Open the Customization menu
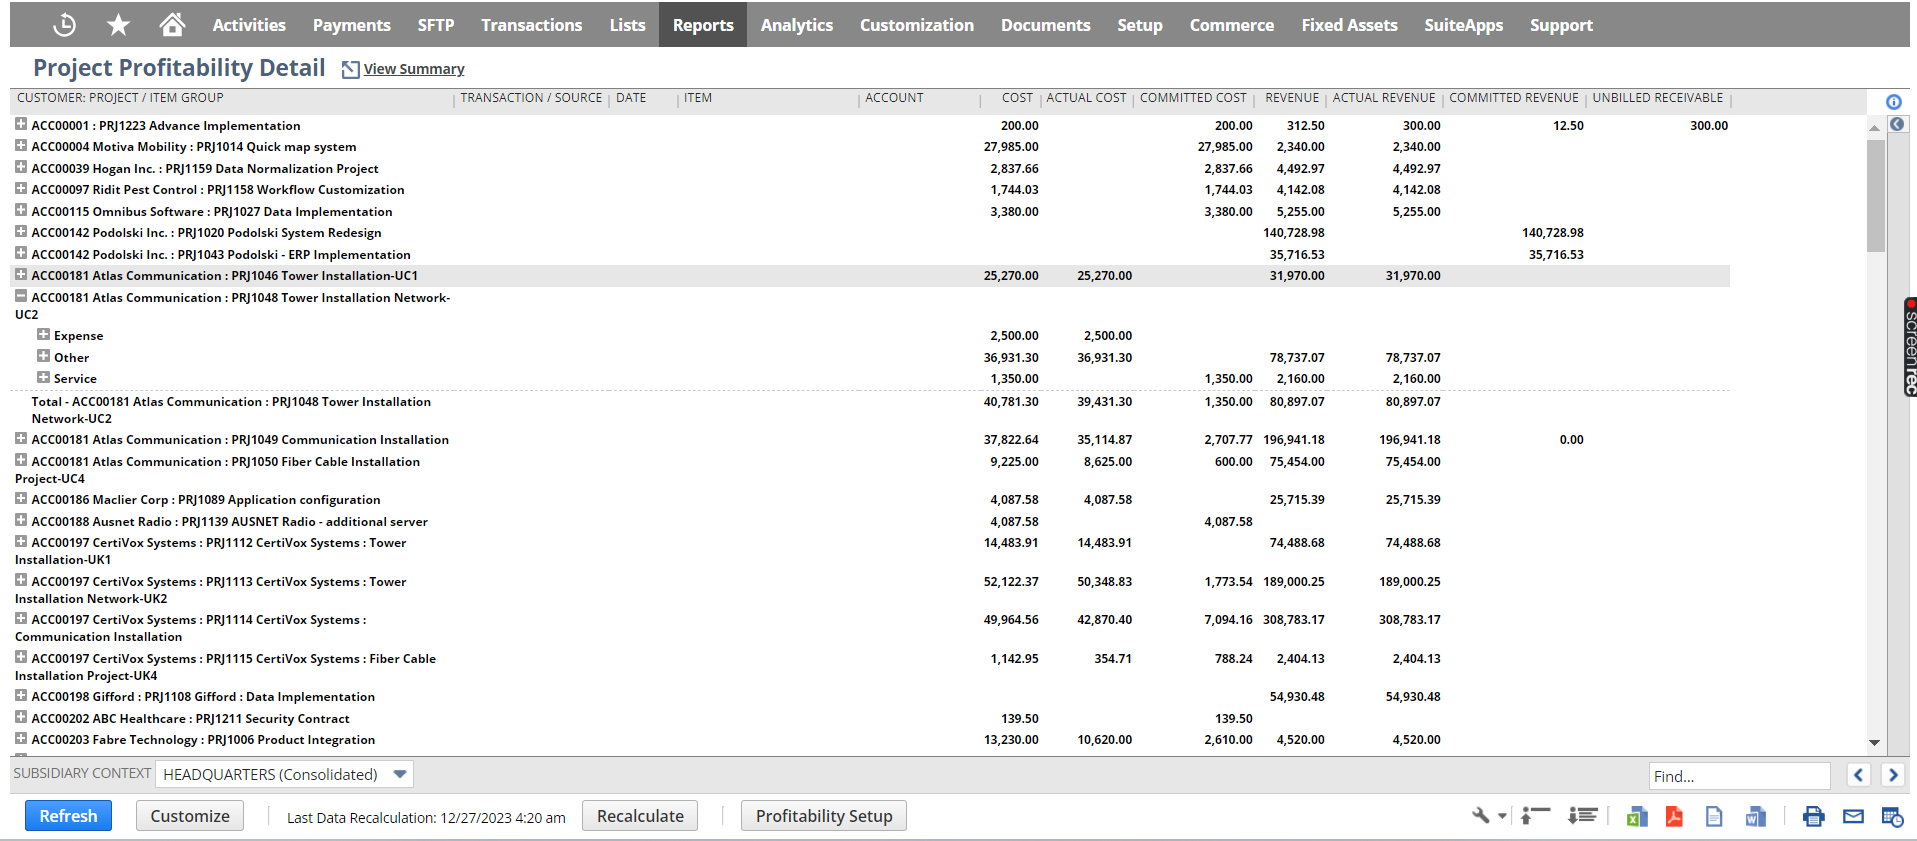The height and width of the screenshot is (841, 1917). pyautogui.click(x=917, y=25)
